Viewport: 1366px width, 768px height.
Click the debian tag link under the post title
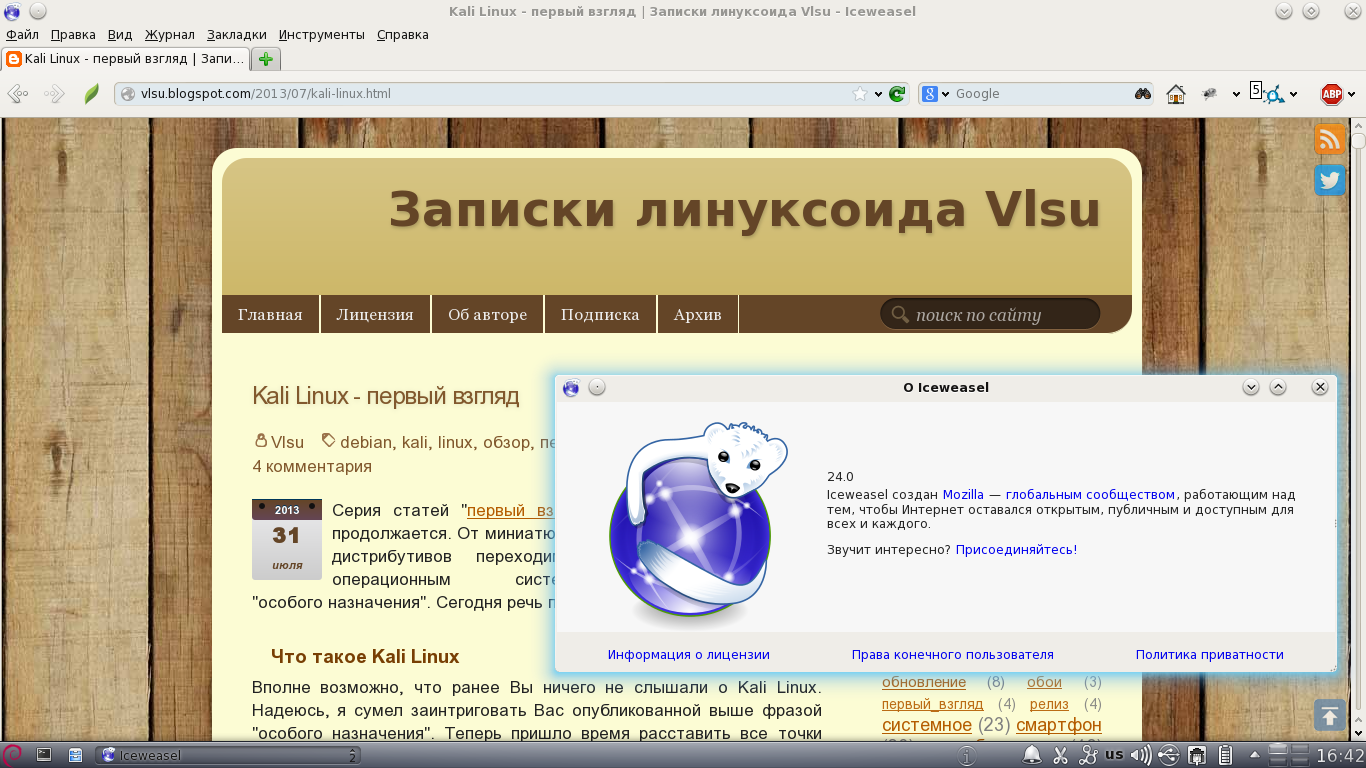pos(367,442)
